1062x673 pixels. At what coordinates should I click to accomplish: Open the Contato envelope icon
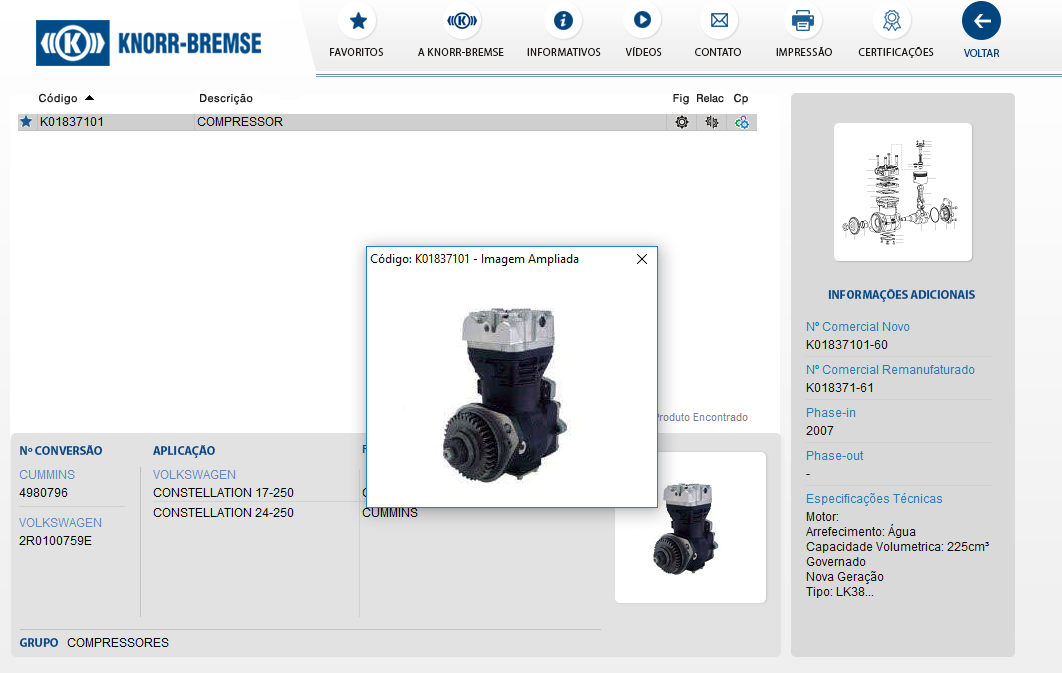coord(718,21)
